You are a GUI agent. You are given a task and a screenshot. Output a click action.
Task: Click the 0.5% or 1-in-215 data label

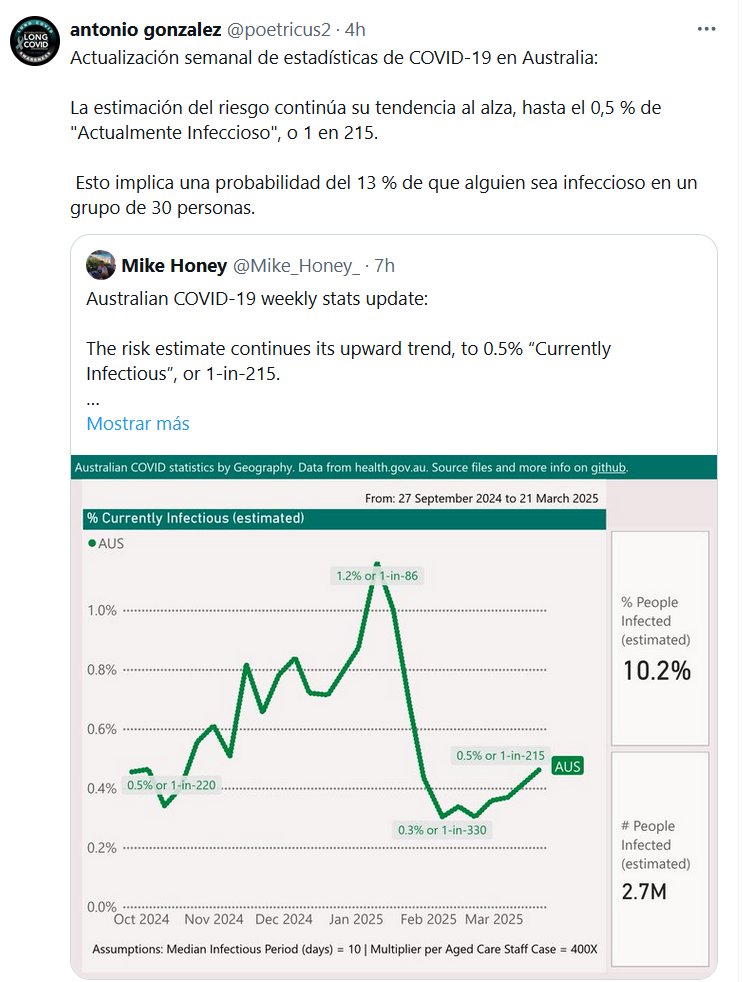click(x=500, y=756)
